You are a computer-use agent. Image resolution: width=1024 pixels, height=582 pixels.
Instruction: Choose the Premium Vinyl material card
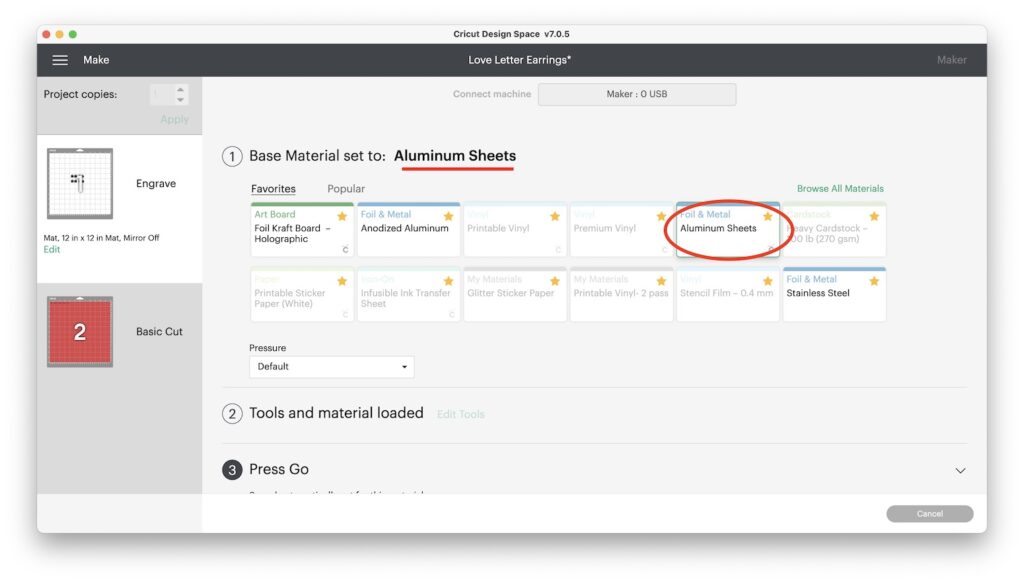(621, 230)
